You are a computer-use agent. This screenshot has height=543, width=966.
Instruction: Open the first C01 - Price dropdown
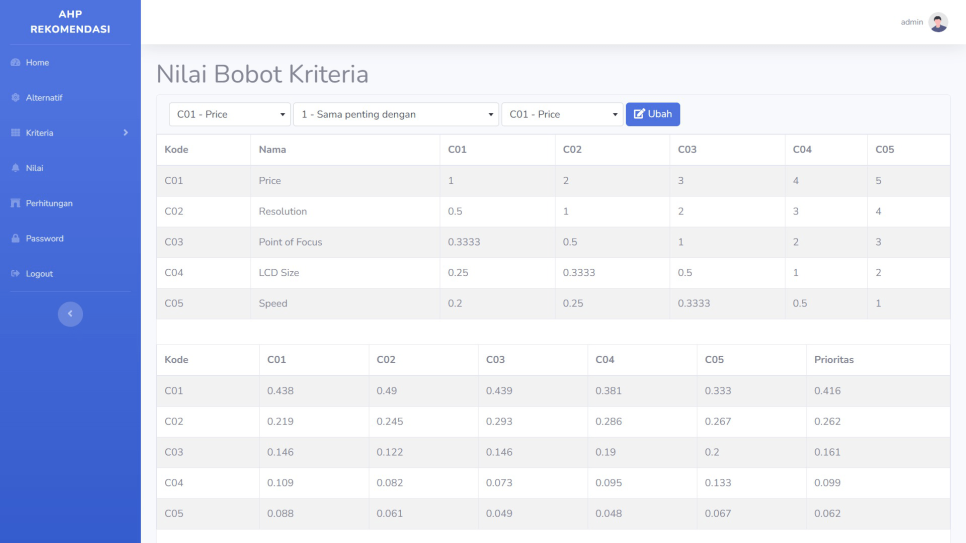pyautogui.click(x=230, y=114)
